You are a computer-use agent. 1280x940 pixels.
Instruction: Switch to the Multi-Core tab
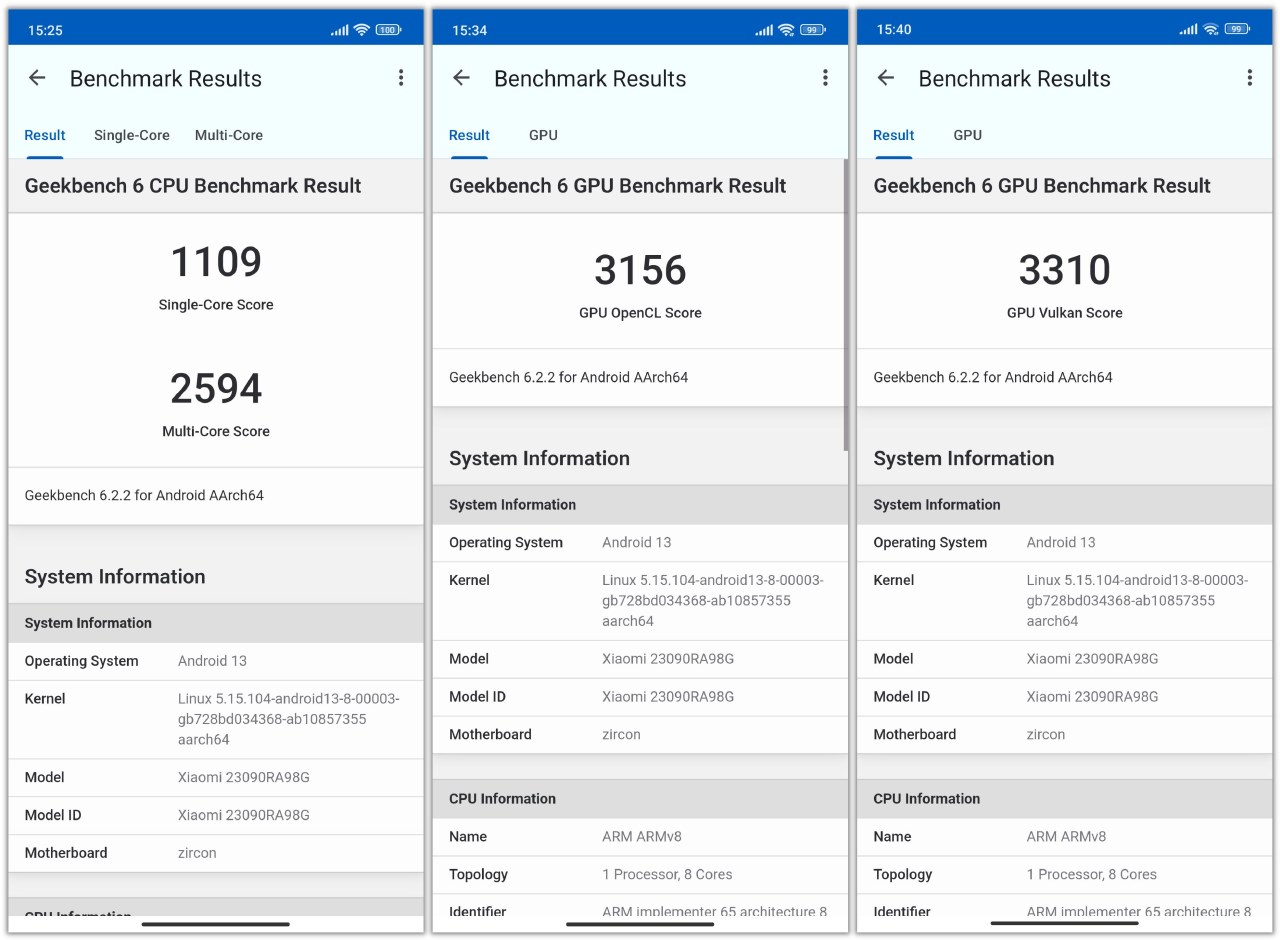229,135
